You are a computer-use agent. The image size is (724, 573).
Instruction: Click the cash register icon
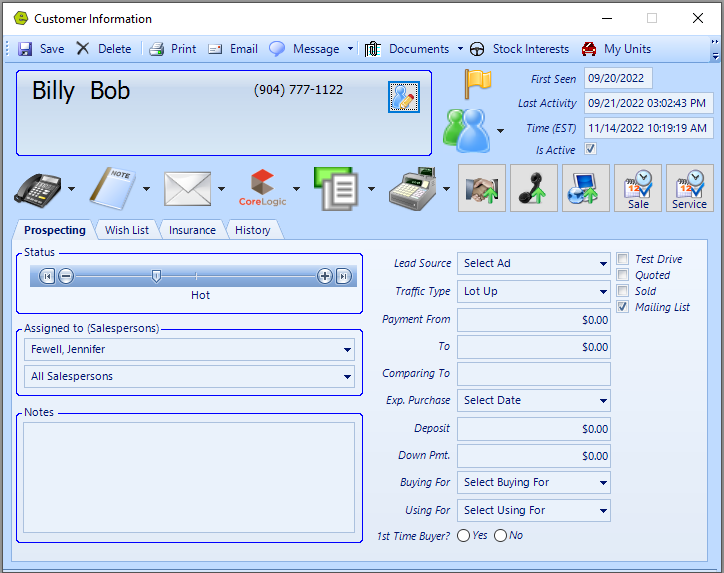pyautogui.click(x=413, y=188)
